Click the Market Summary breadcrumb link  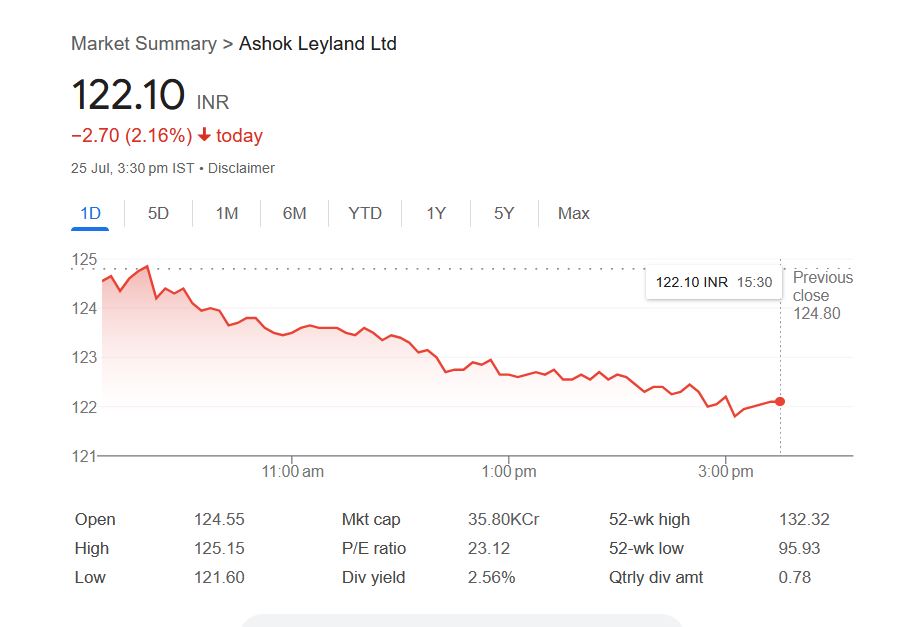point(143,44)
